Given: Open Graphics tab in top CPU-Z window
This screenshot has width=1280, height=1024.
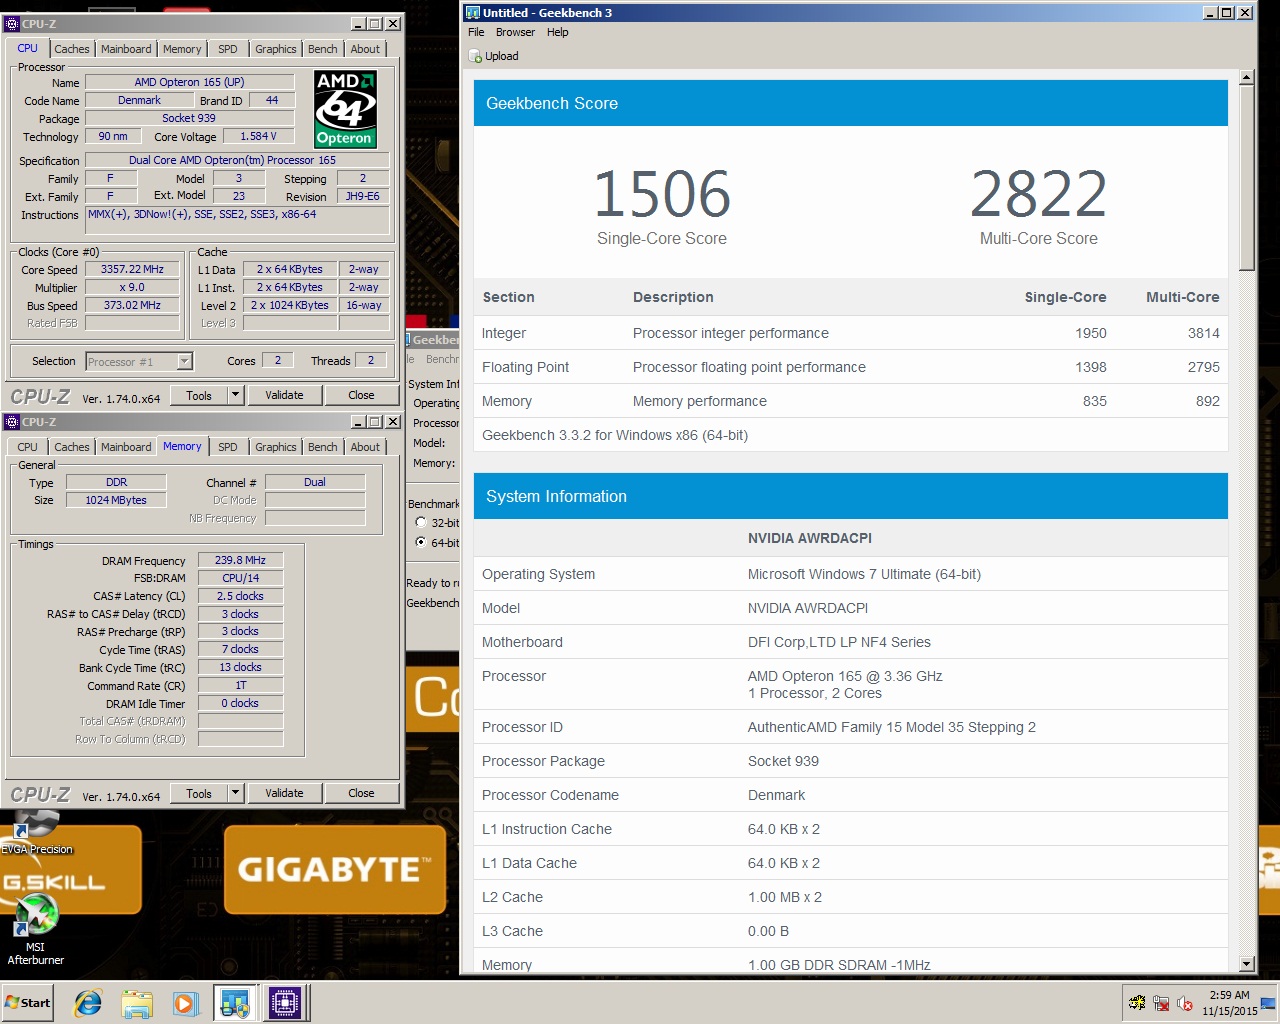Looking at the screenshot, I should point(276,49).
